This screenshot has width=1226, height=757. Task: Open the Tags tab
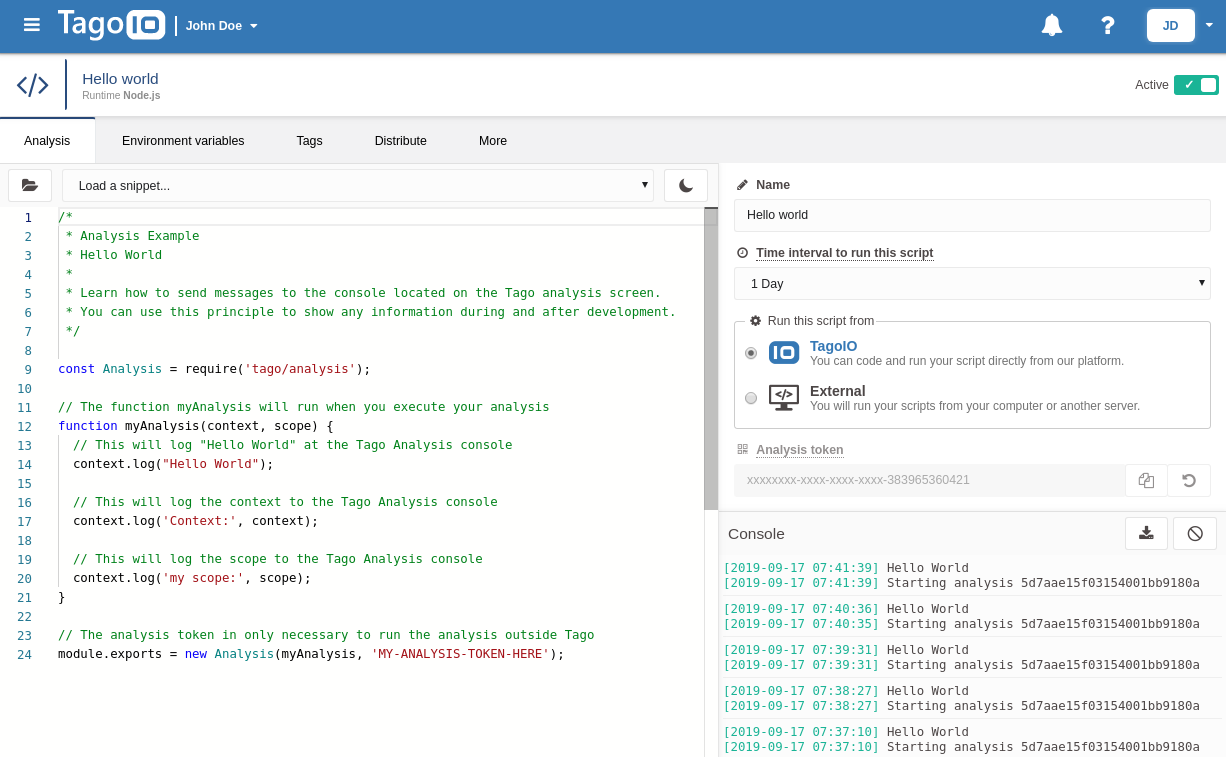coord(309,141)
